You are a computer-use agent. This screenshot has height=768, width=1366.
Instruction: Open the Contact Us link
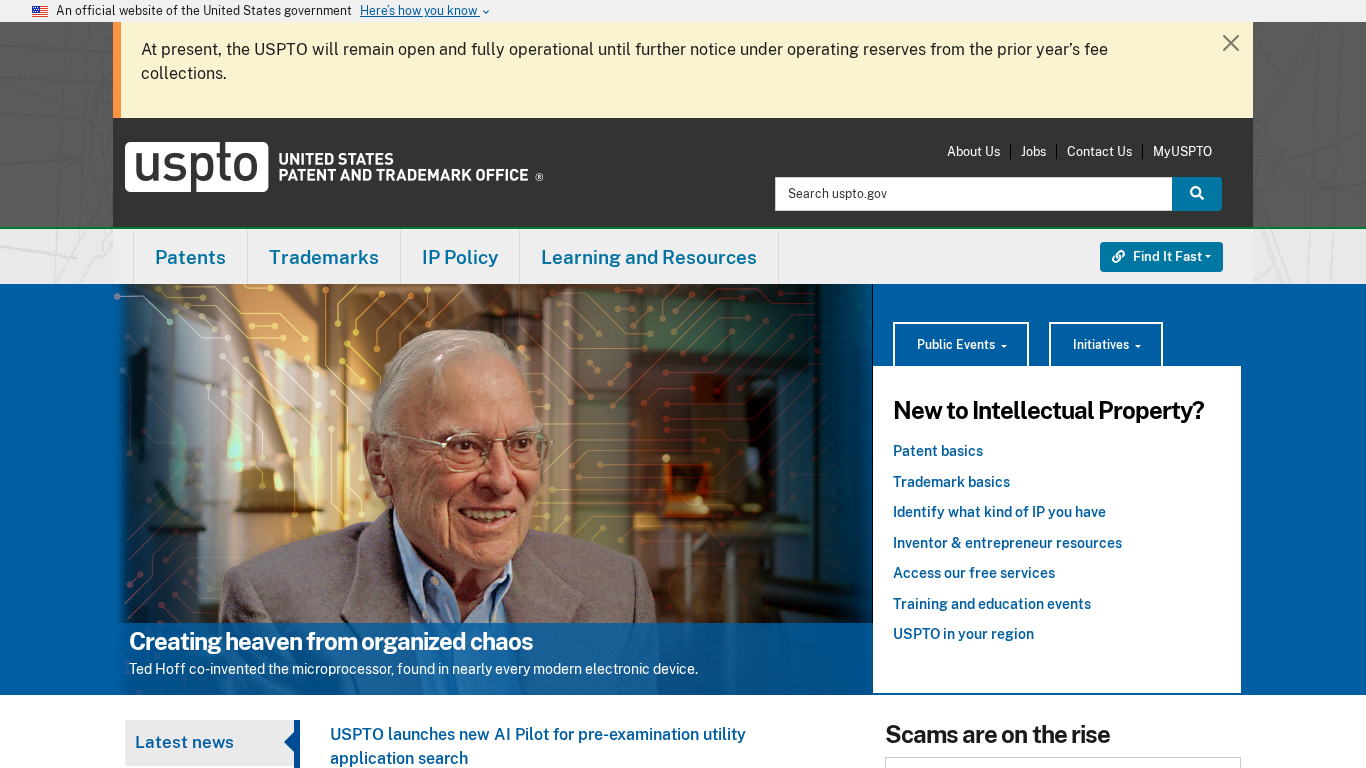click(1099, 152)
